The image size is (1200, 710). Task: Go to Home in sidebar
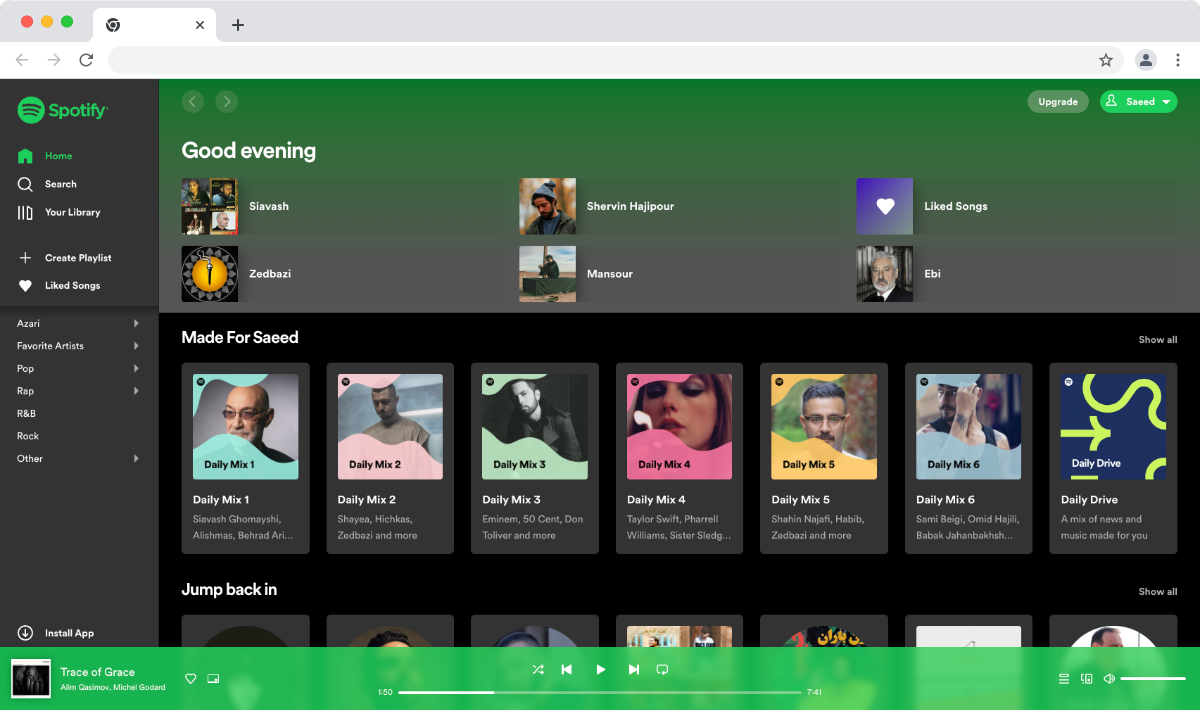pos(45,156)
